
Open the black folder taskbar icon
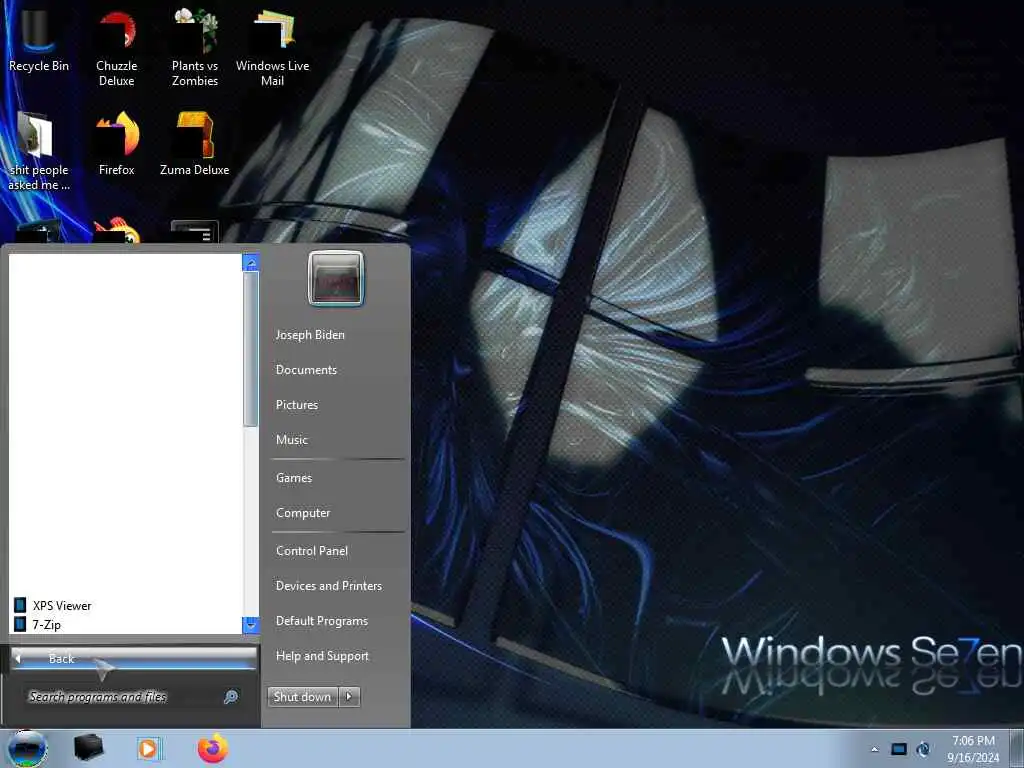(x=88, y=748)
